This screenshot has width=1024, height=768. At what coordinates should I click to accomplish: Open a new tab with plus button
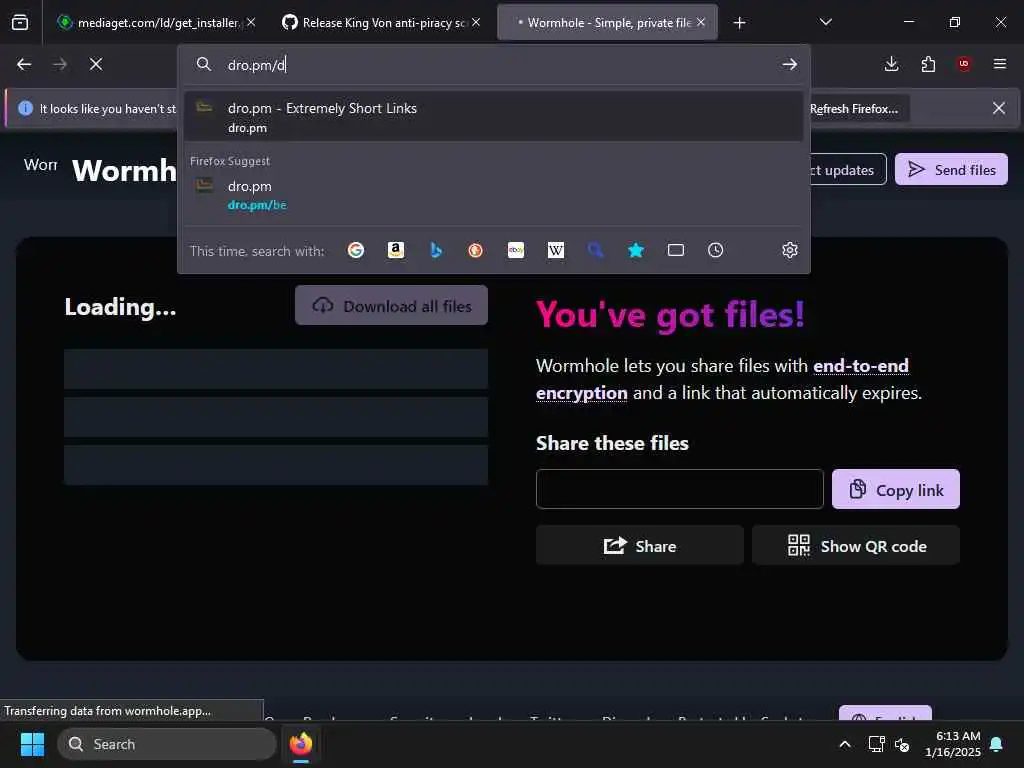click(x=739, y=23)
